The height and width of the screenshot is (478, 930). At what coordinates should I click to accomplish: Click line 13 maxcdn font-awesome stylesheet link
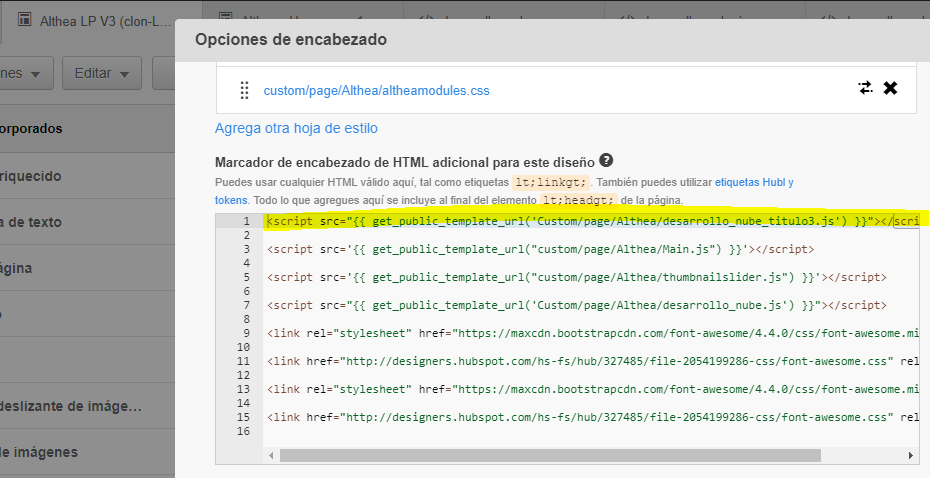pyautogui.click(x=593, y=389)
